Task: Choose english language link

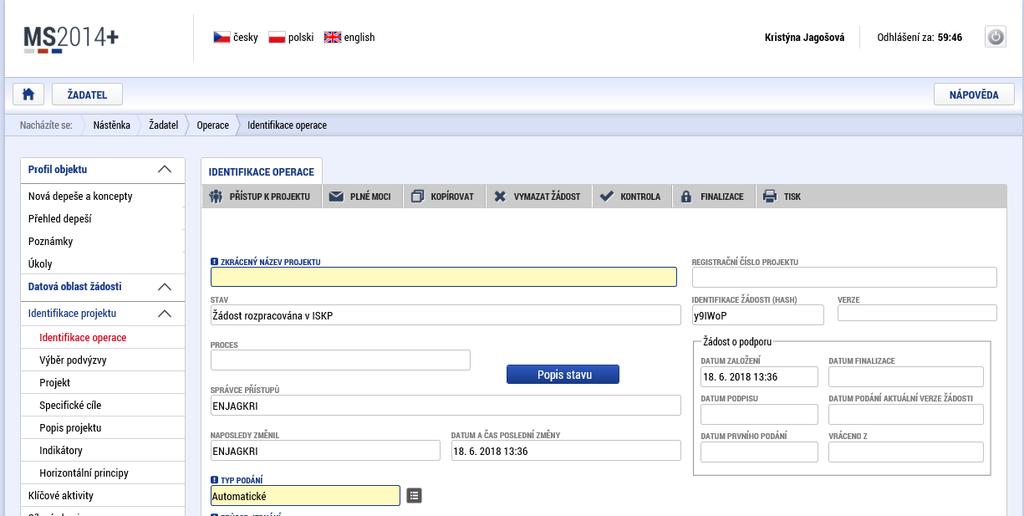Action: pos(360,37)
